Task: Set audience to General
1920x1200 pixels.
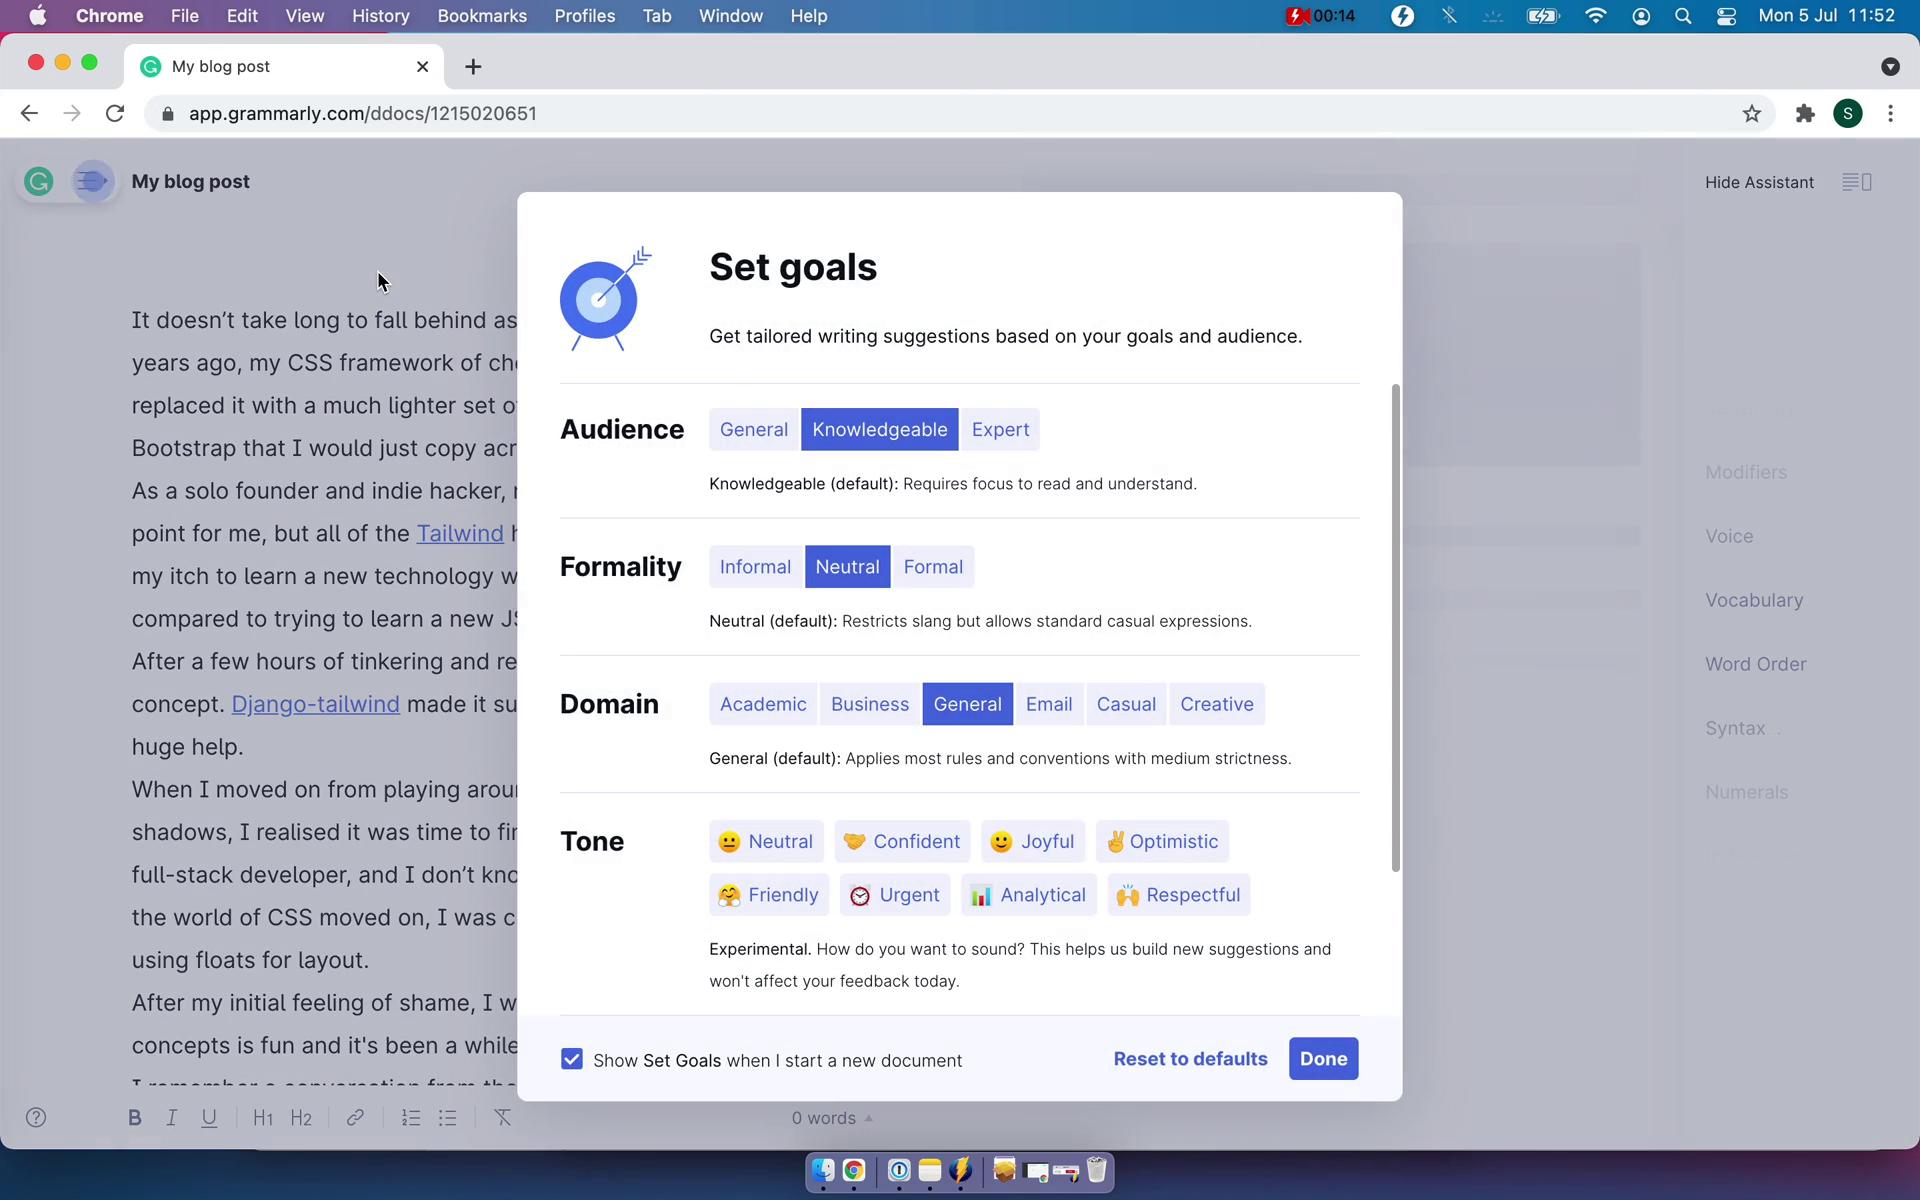Action: coord(754,430)
